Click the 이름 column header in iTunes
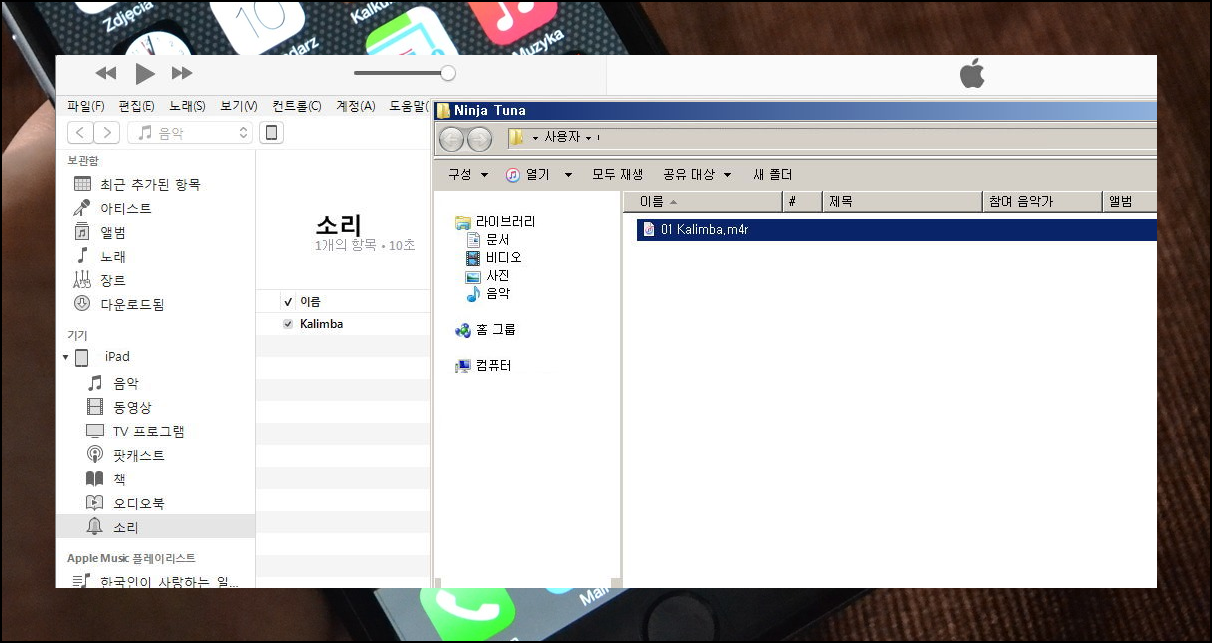 [x=310, y=301]
